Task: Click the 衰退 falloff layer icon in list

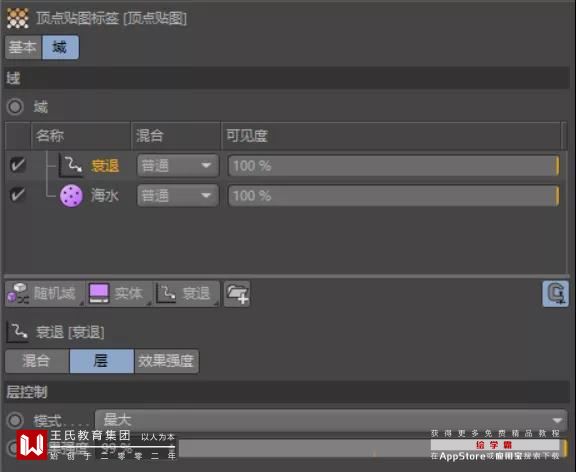Action: point(71,166)
